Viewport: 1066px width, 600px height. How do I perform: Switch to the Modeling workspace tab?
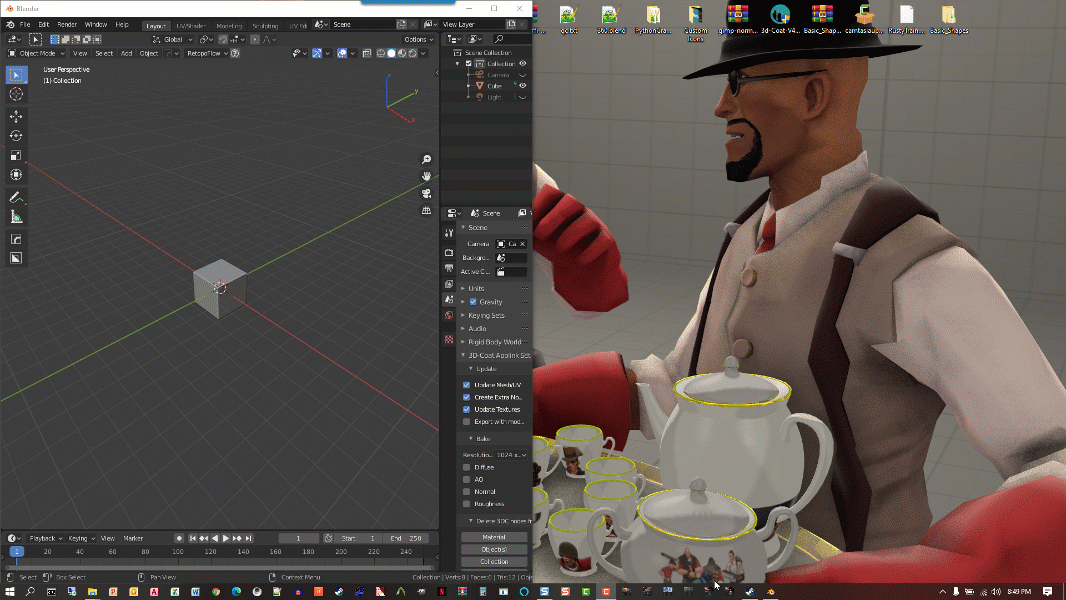[229, 26]
